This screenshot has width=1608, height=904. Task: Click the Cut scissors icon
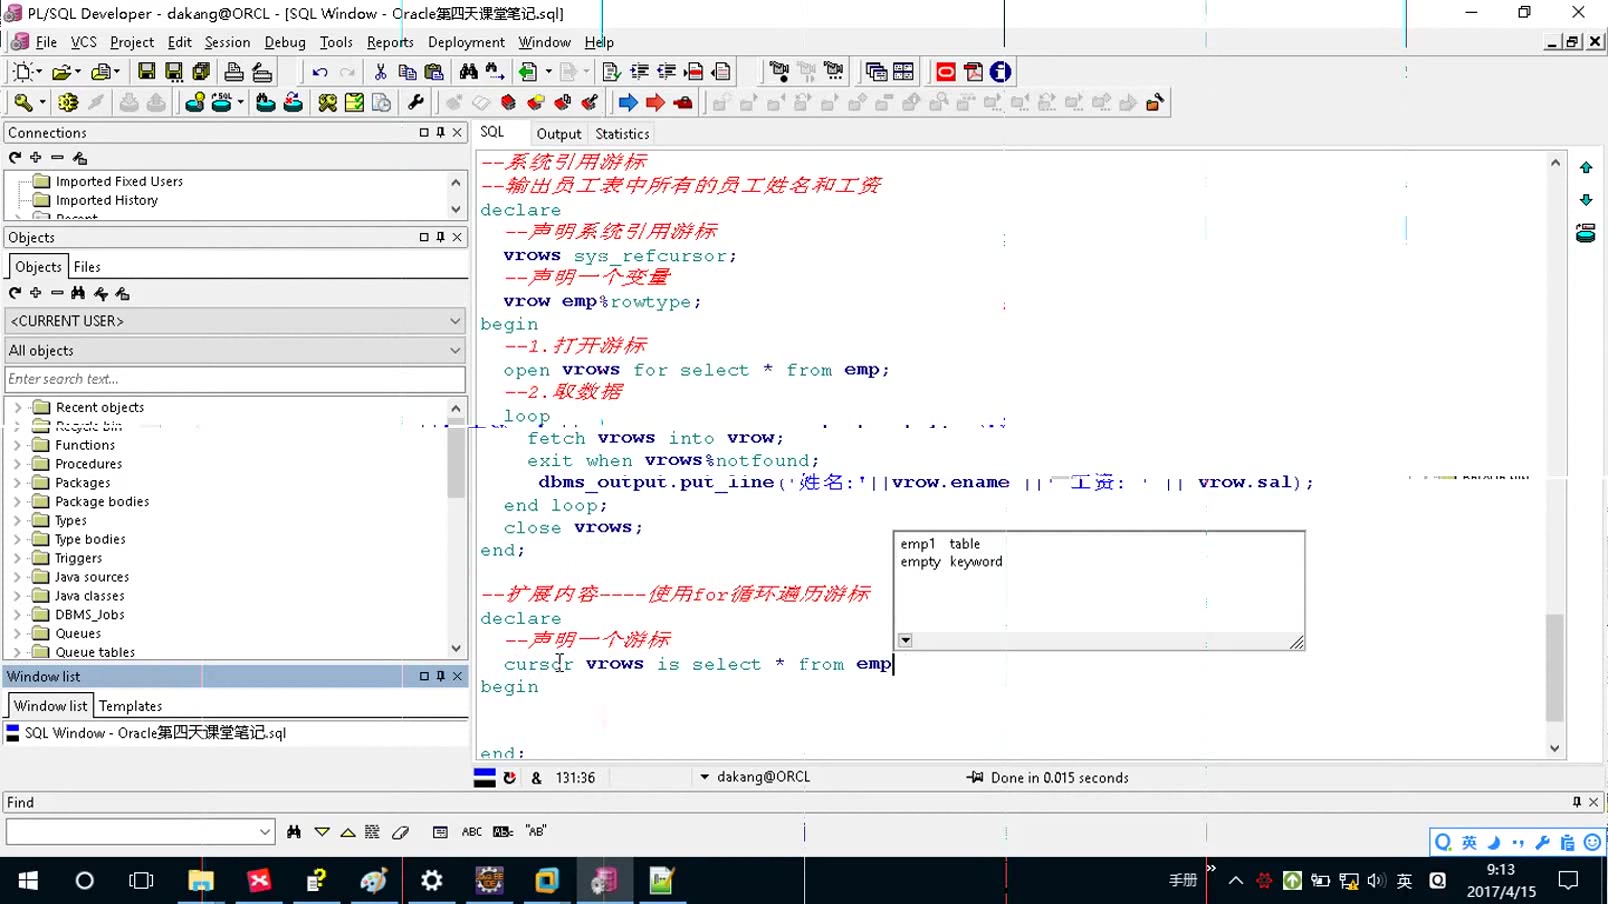[x=380, y=72]
